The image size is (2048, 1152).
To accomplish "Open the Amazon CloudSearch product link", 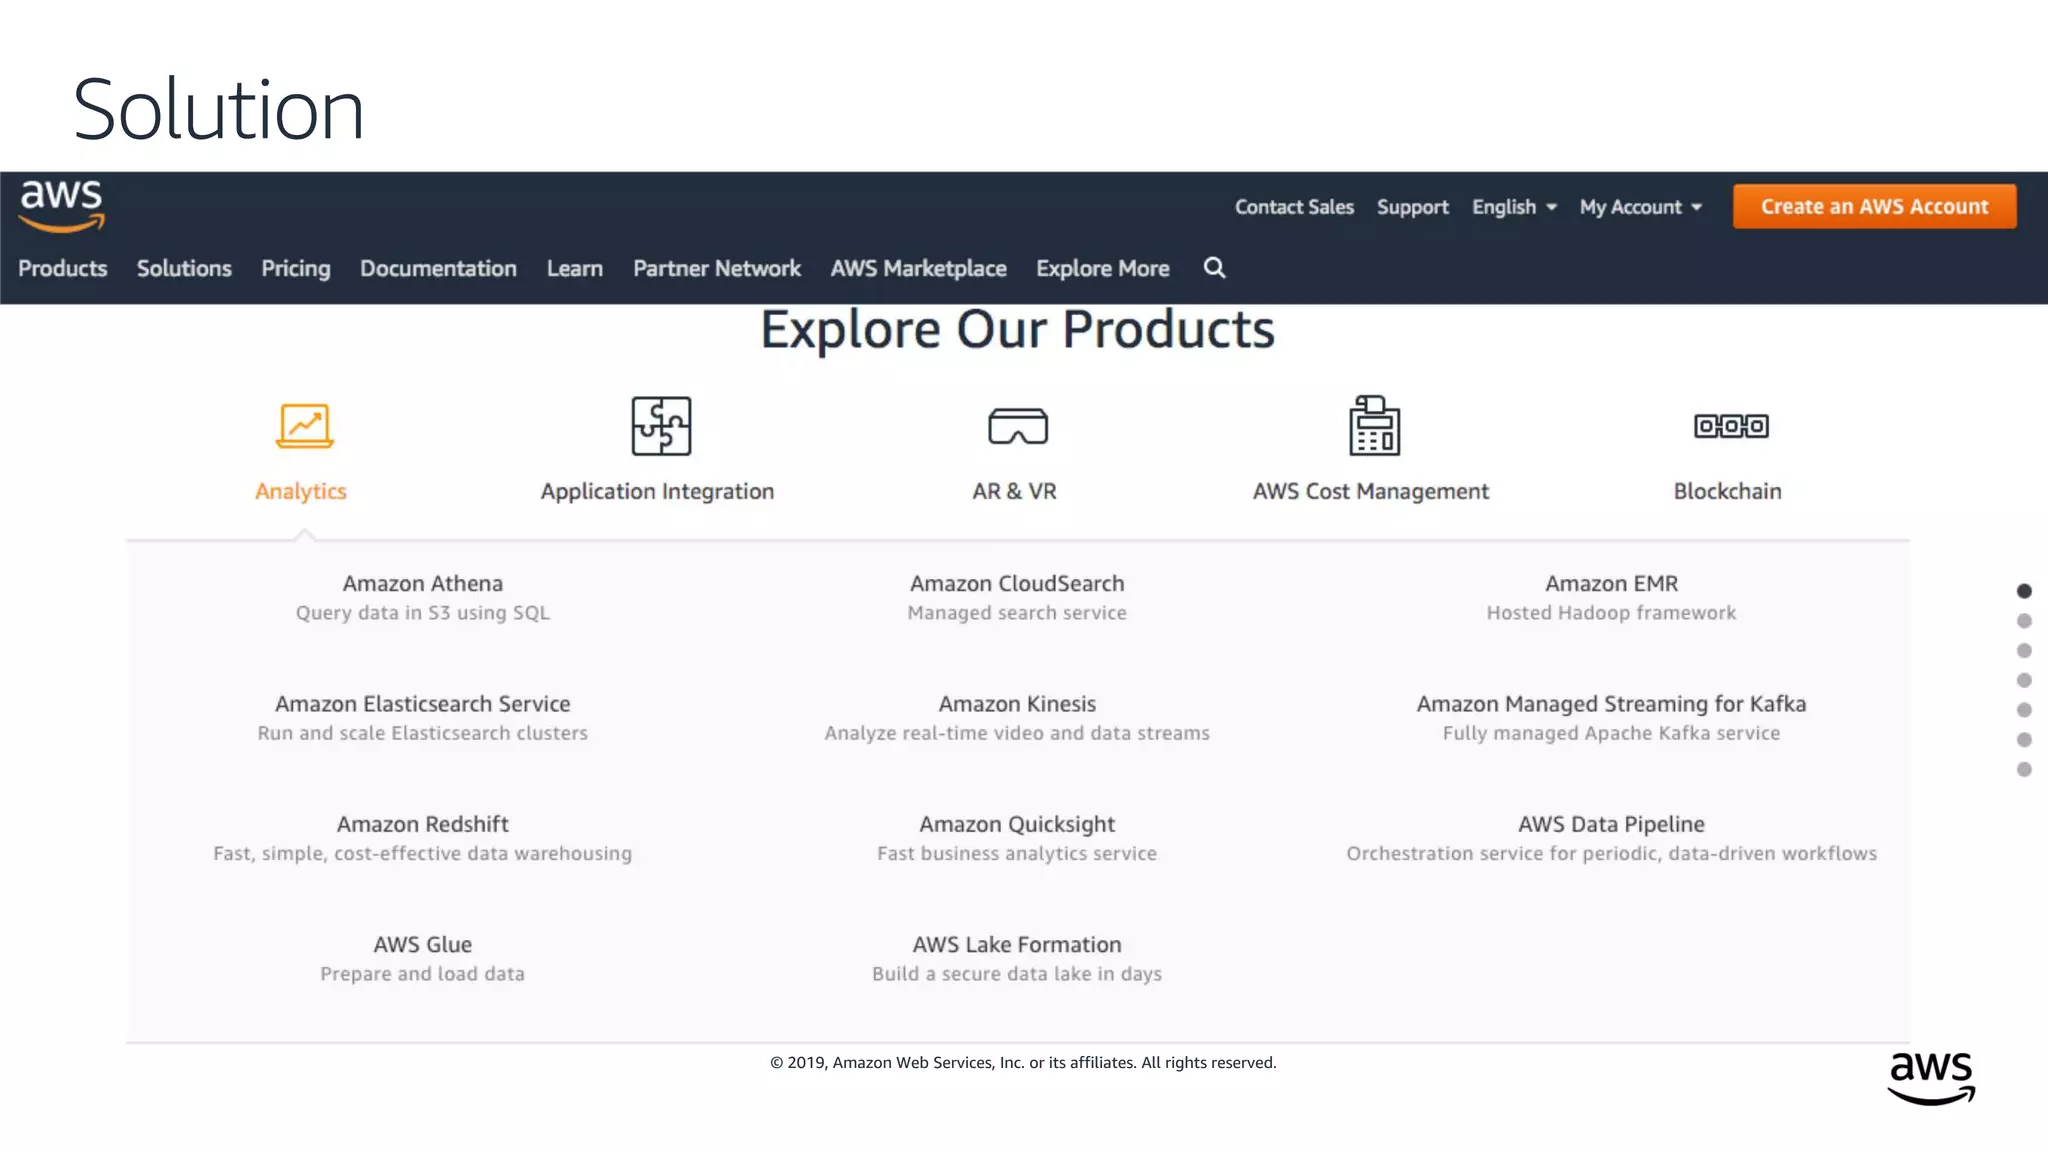I will 1017,583.
